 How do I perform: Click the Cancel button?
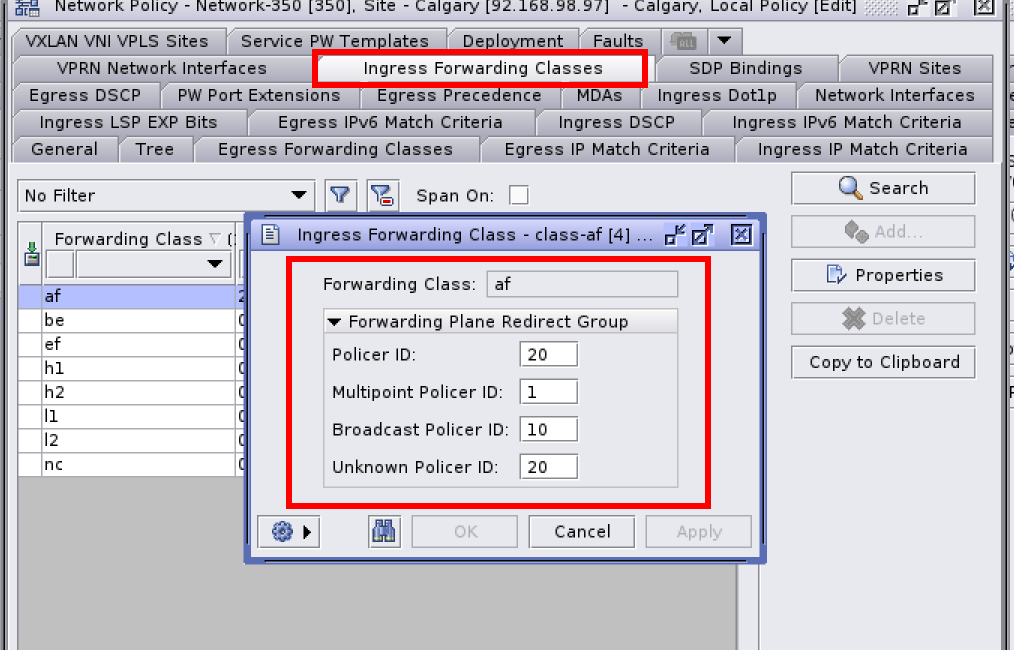coord(582,532)
